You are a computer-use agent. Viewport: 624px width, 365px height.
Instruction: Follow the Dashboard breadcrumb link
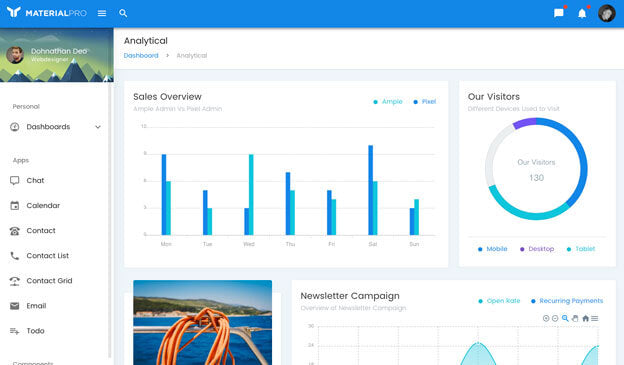(x=141, y=55)
